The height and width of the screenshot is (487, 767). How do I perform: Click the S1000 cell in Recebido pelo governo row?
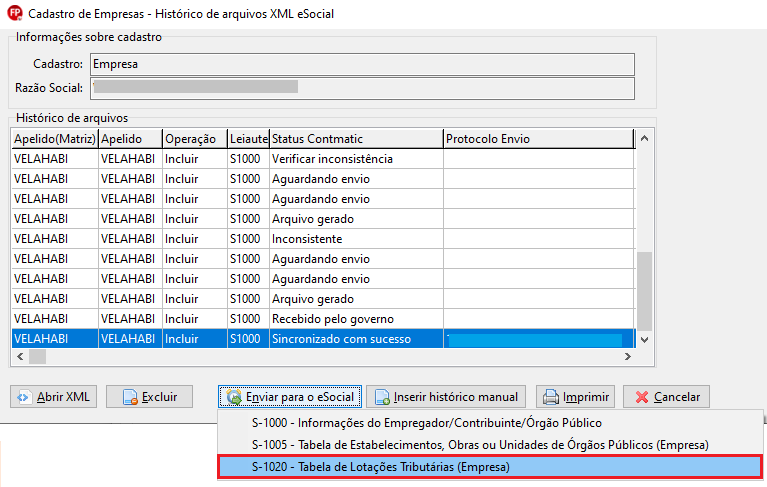click(248, 319)
